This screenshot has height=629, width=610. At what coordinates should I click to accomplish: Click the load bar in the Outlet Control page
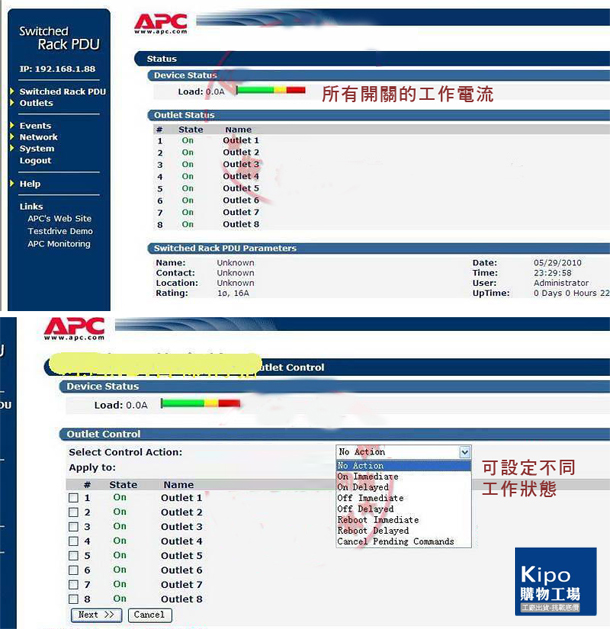pos(200,404)
